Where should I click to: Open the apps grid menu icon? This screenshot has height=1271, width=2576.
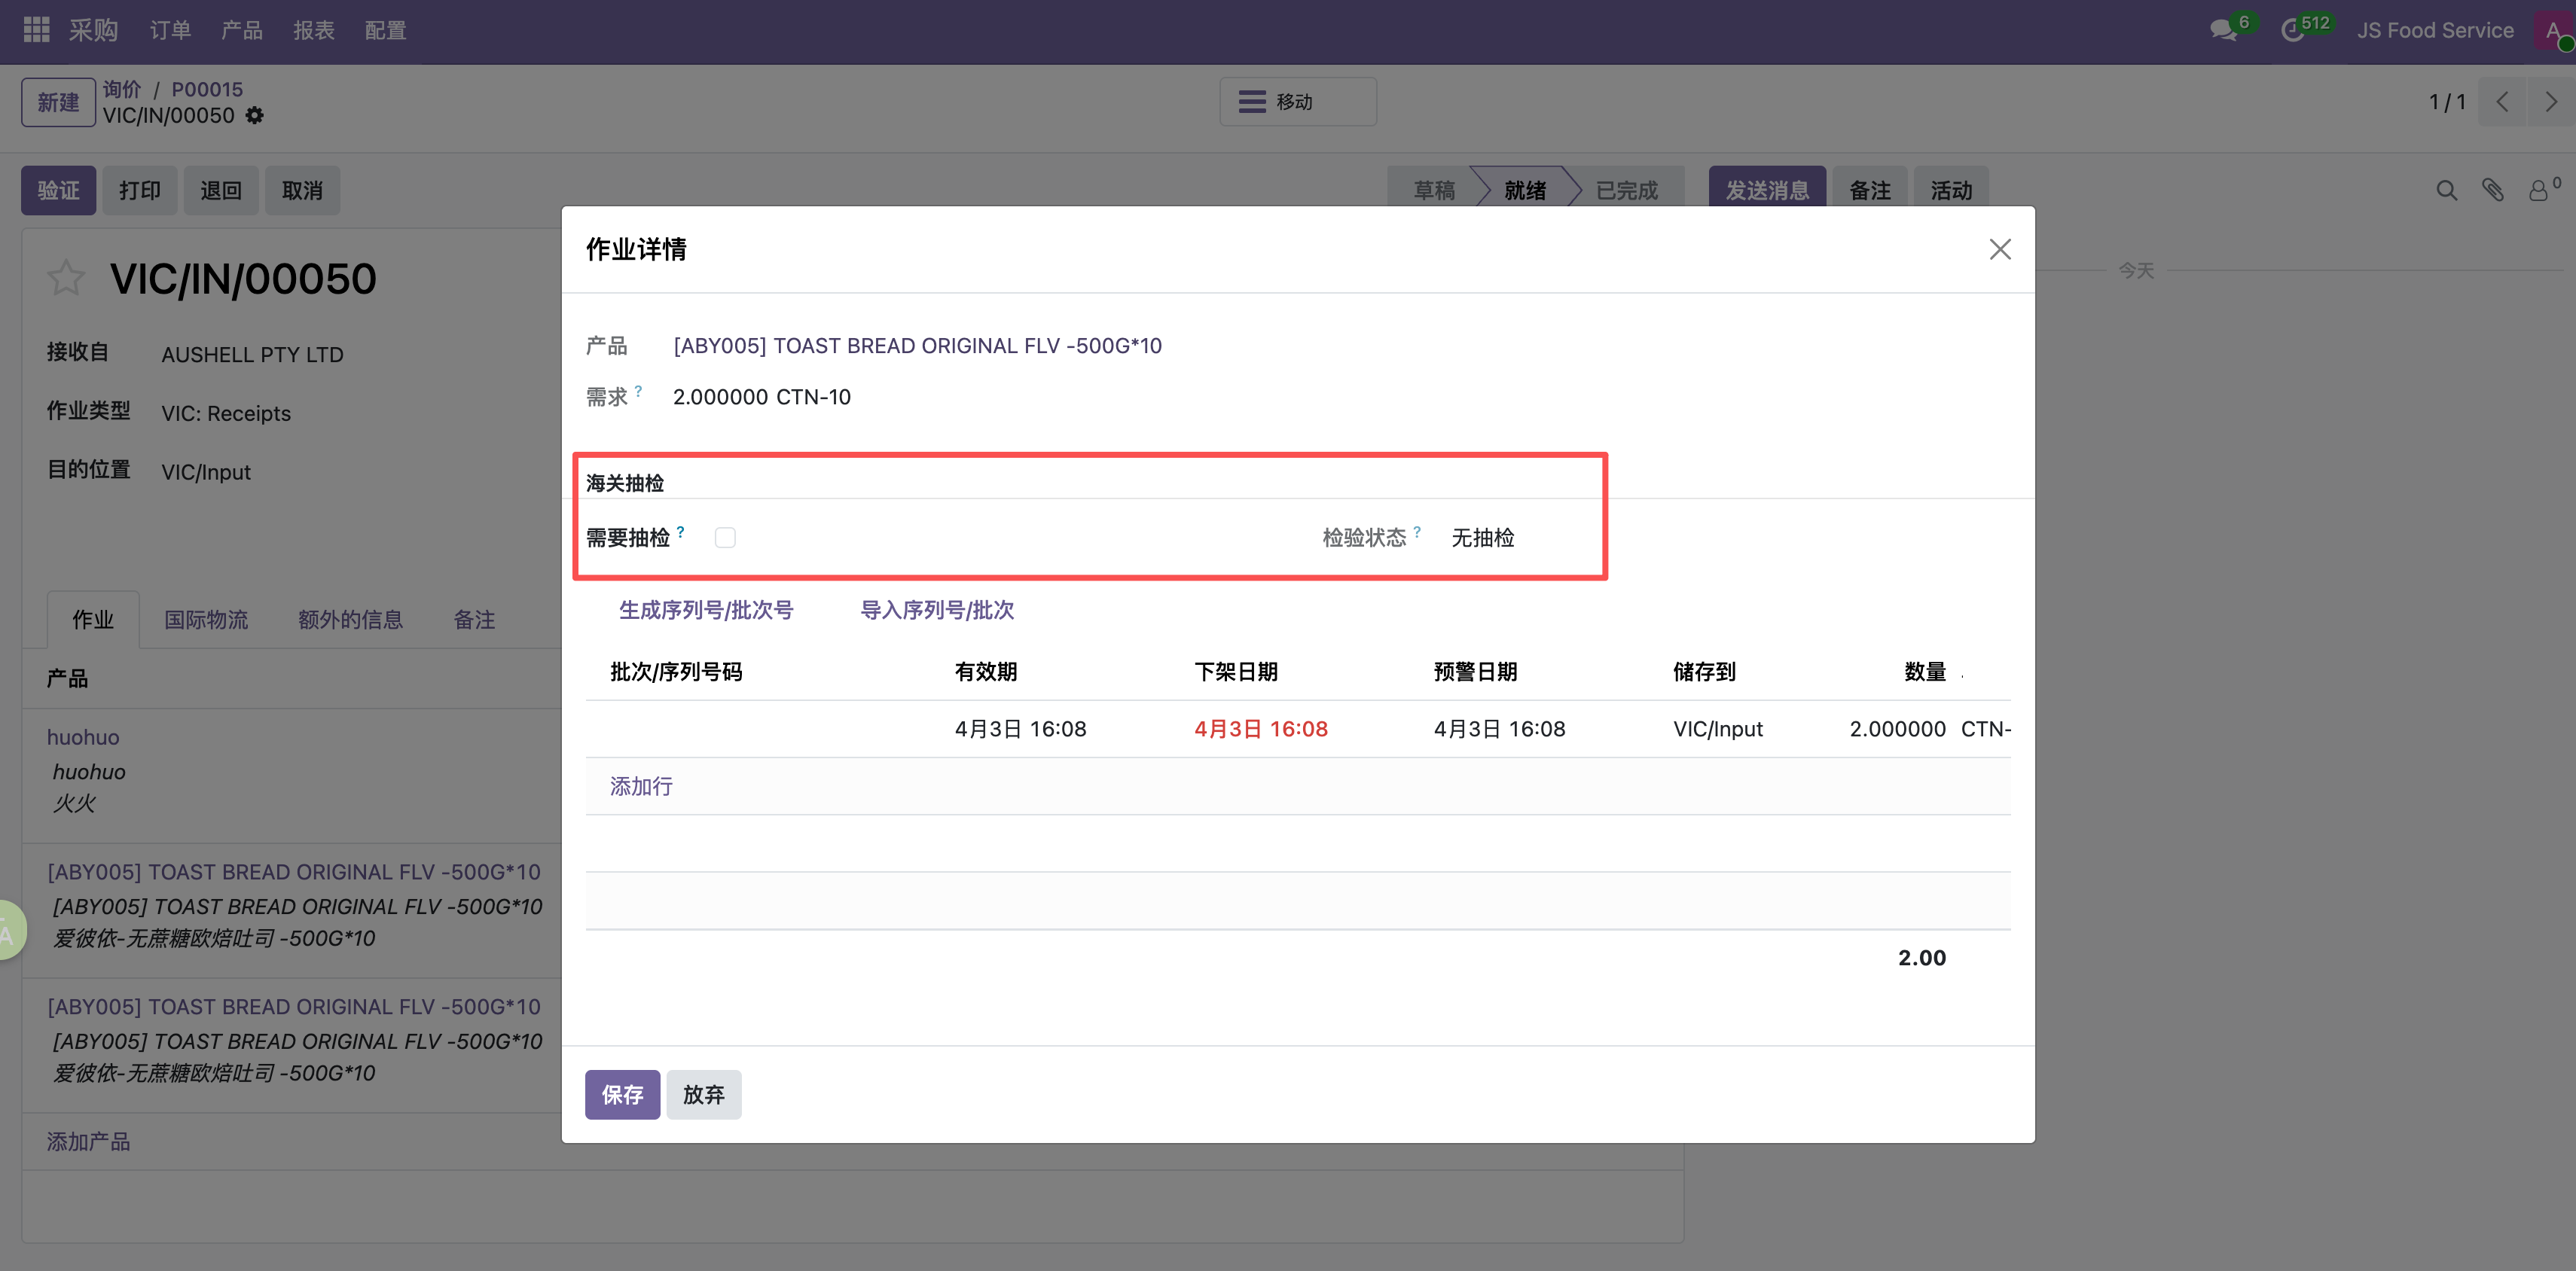(36, 30)
